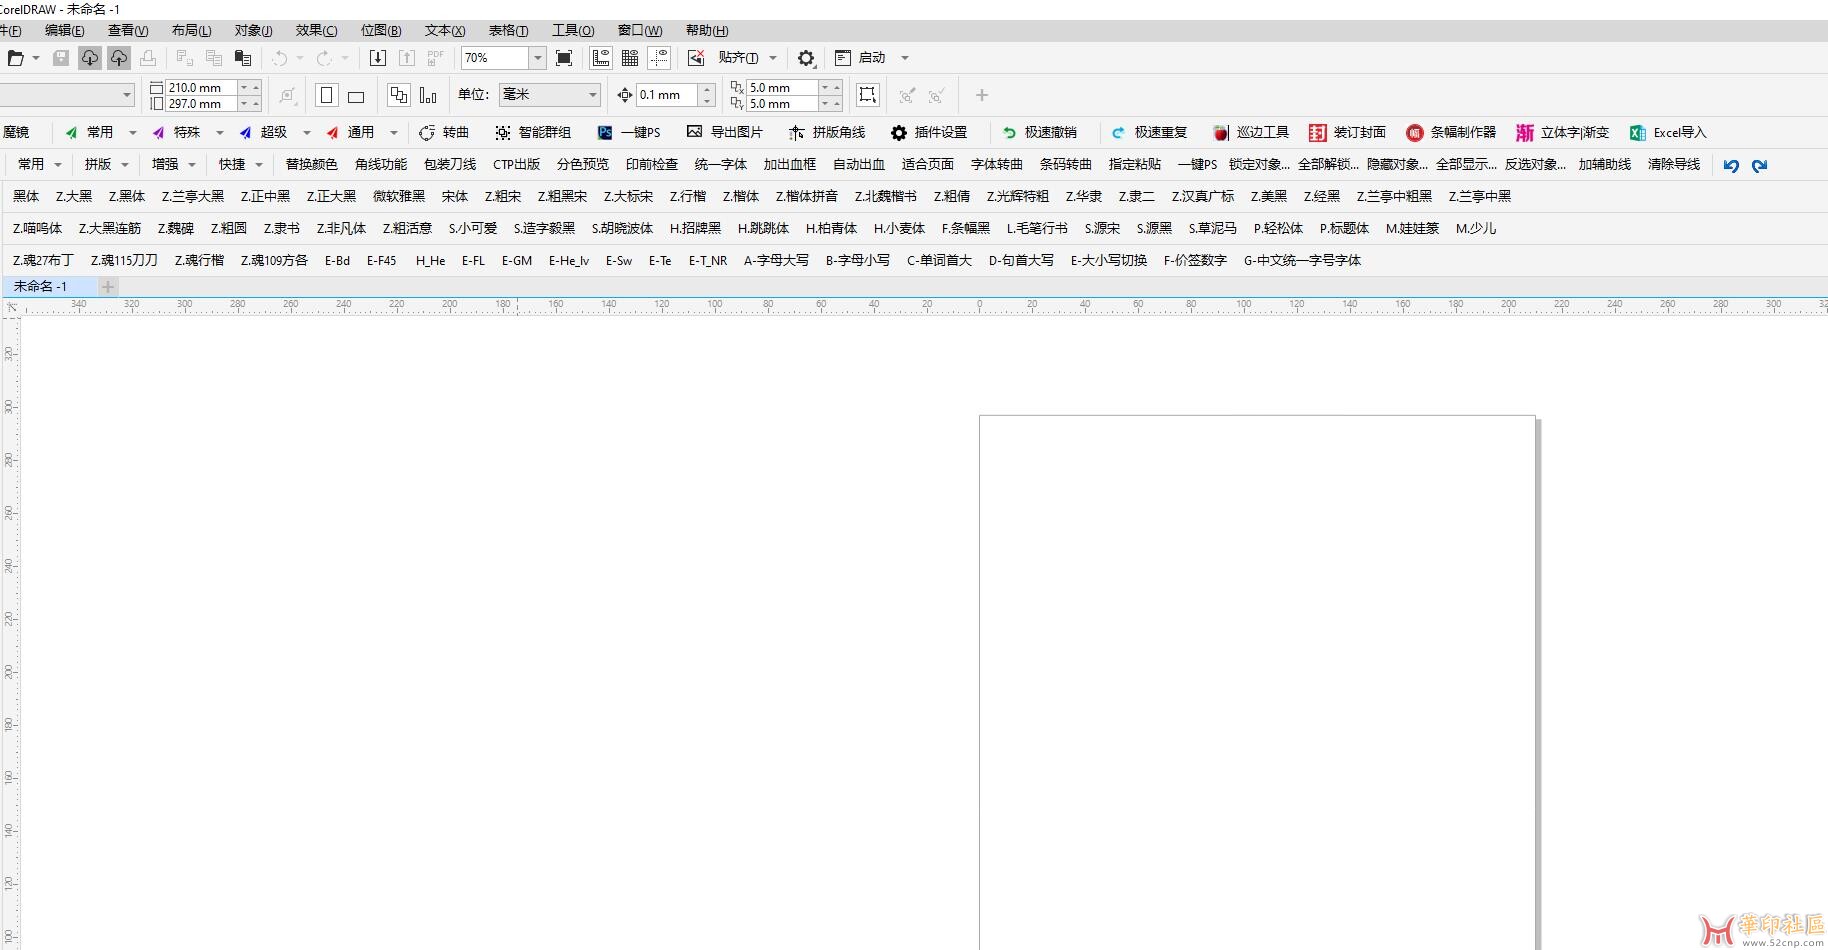Click the 一键PS Photoshop icon
Viewport: 1828px width, 950px height.
click(605, 132)
